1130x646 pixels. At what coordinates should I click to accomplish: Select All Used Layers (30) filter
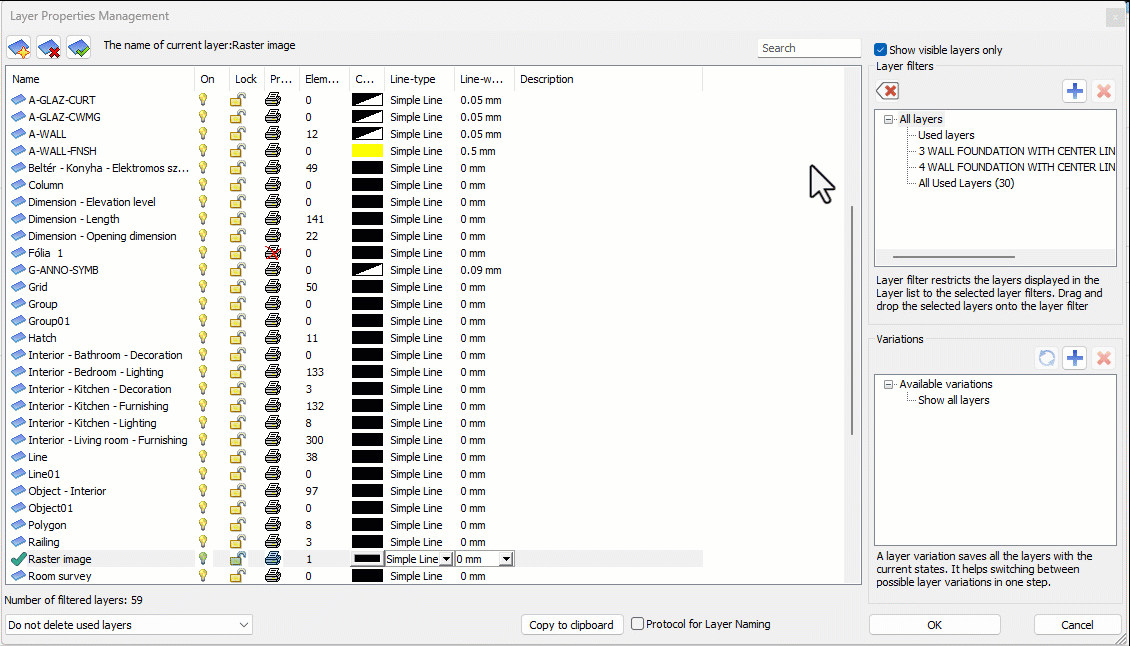[966, 183]
